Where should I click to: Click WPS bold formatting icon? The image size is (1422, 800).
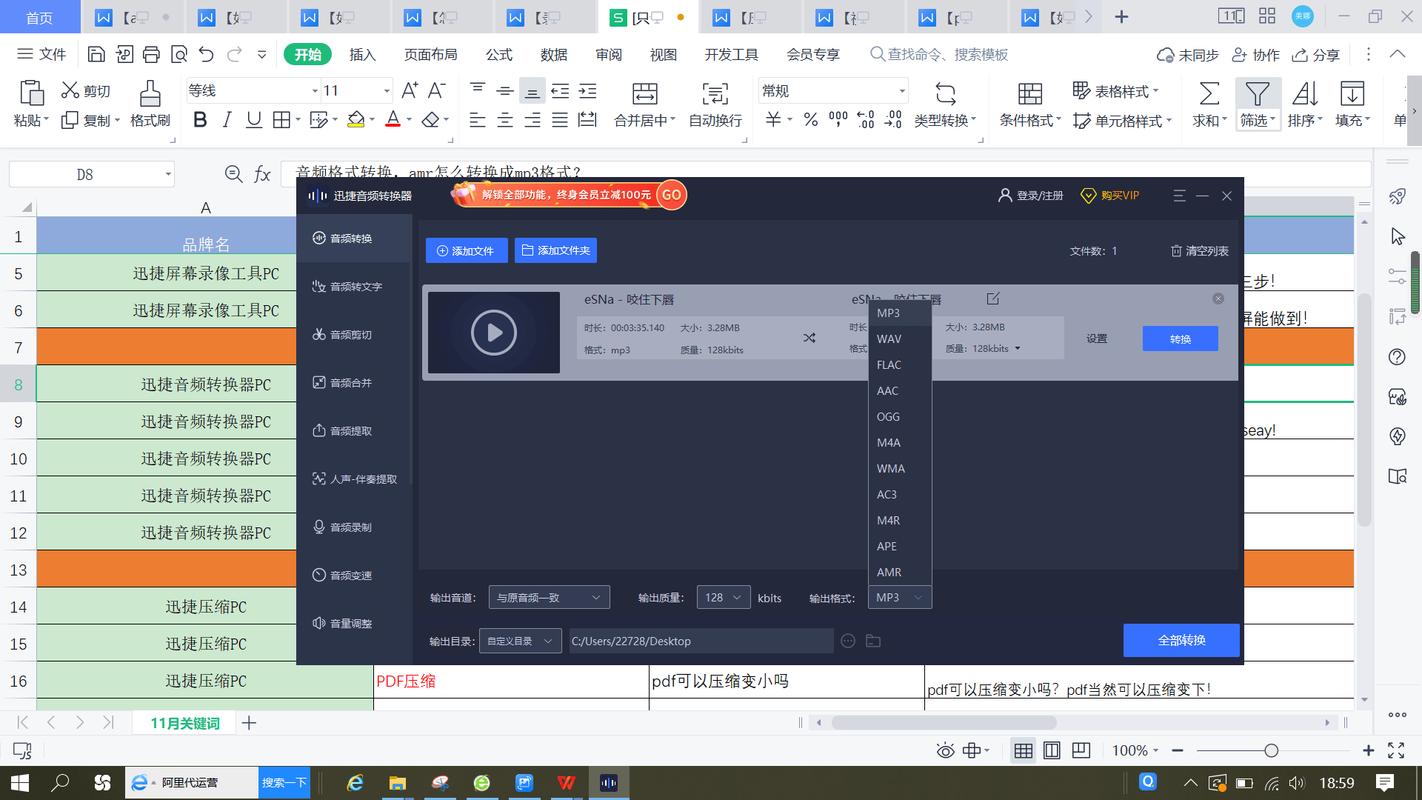click(200, 120)
